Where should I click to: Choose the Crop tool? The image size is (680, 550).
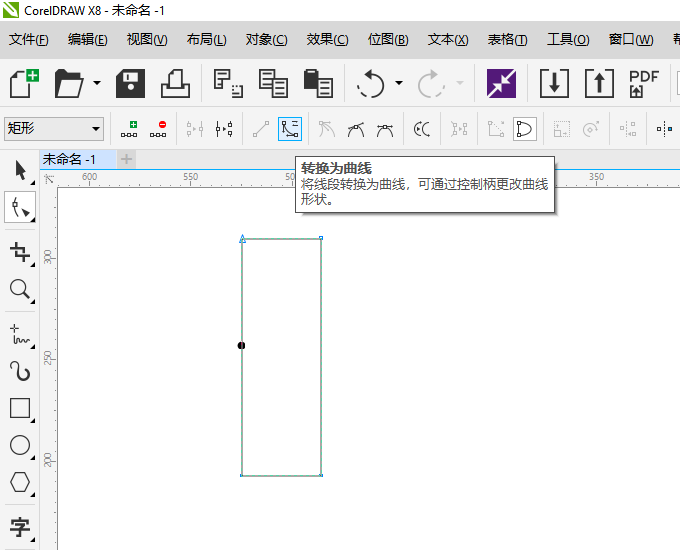click(x=20, y=252)
